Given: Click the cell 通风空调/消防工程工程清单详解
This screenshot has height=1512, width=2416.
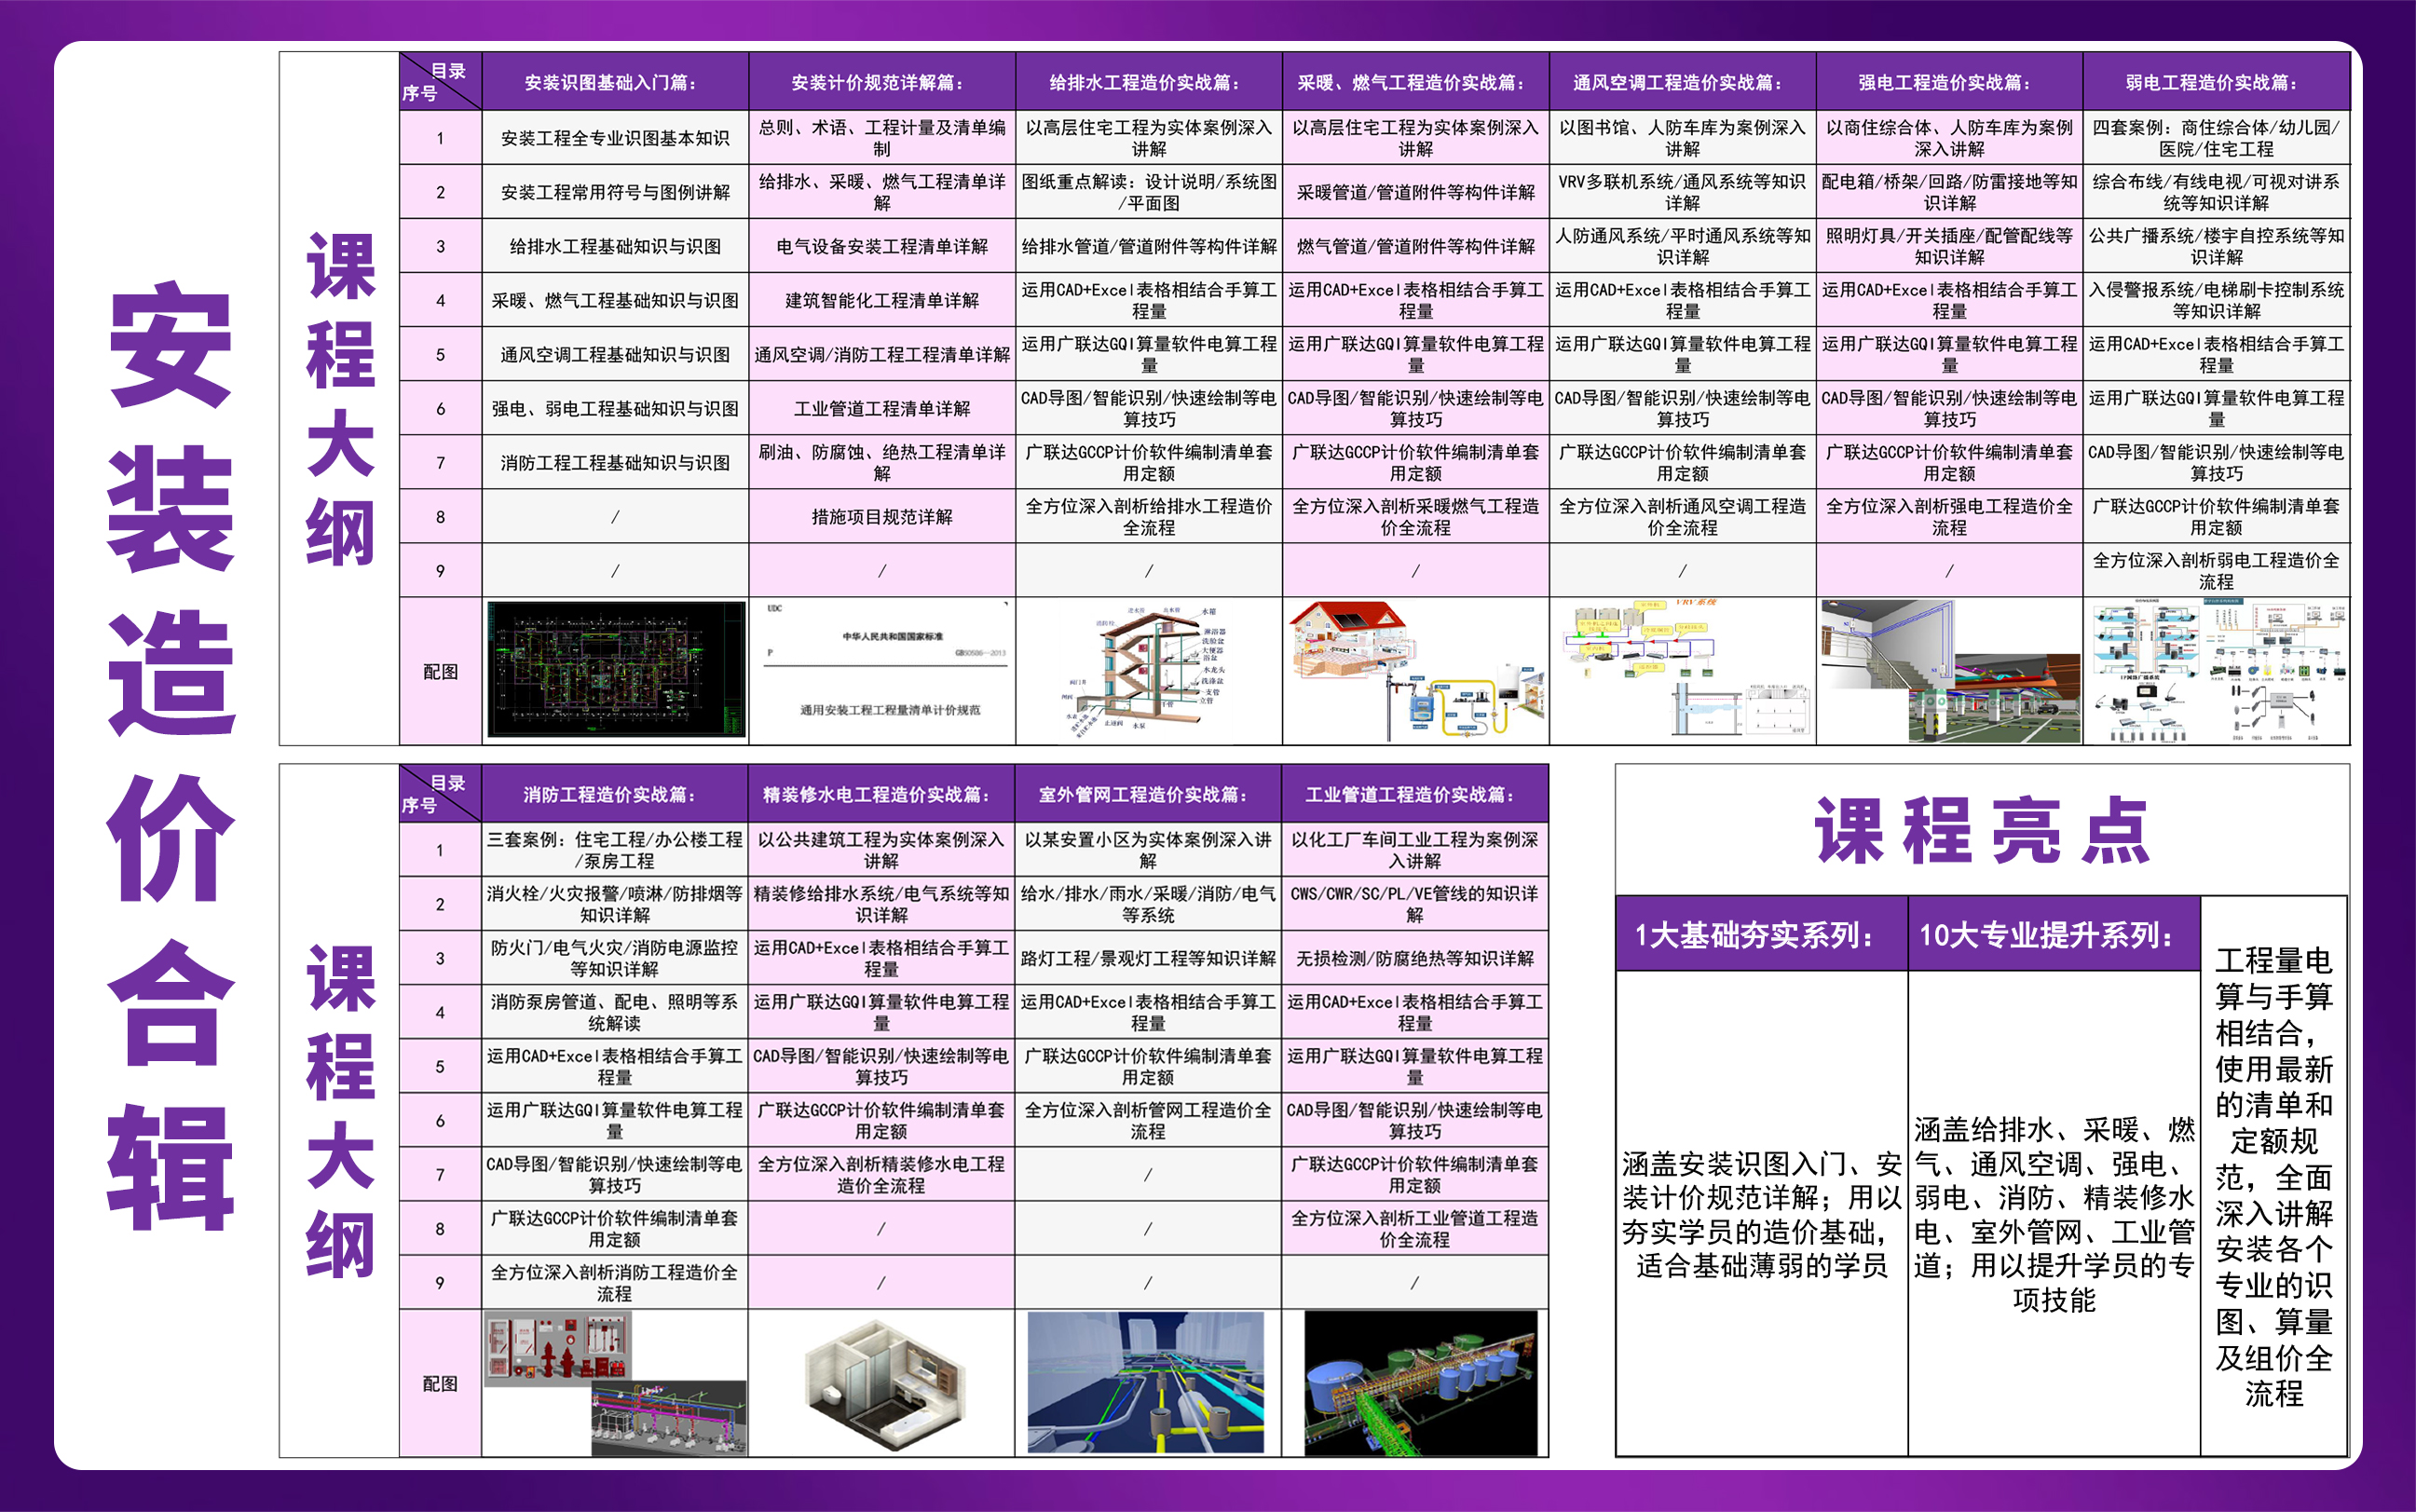Looking at the screenshot, I should coord(883,354).
